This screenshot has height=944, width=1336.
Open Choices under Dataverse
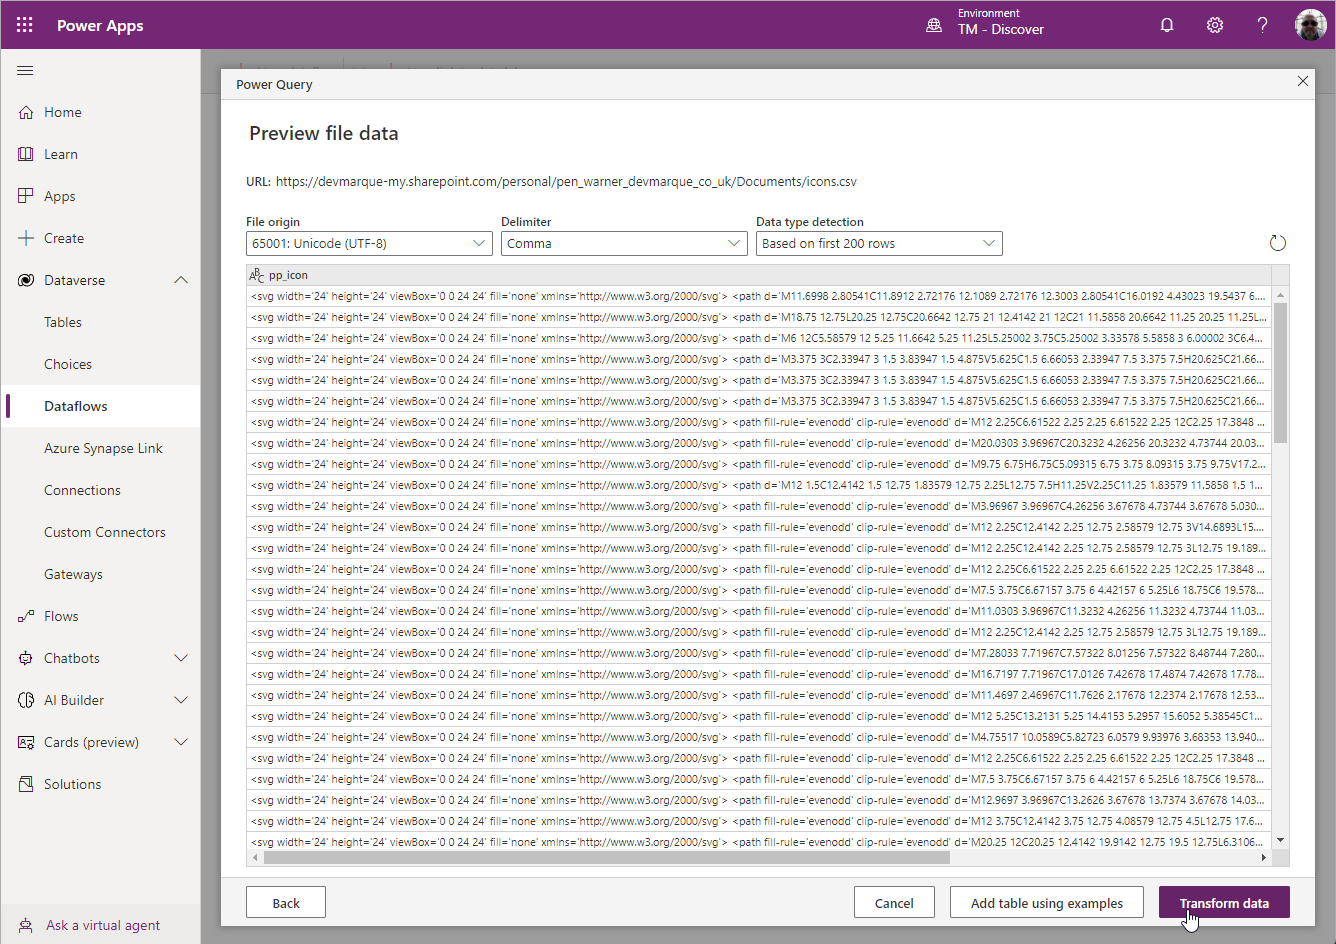68,364
